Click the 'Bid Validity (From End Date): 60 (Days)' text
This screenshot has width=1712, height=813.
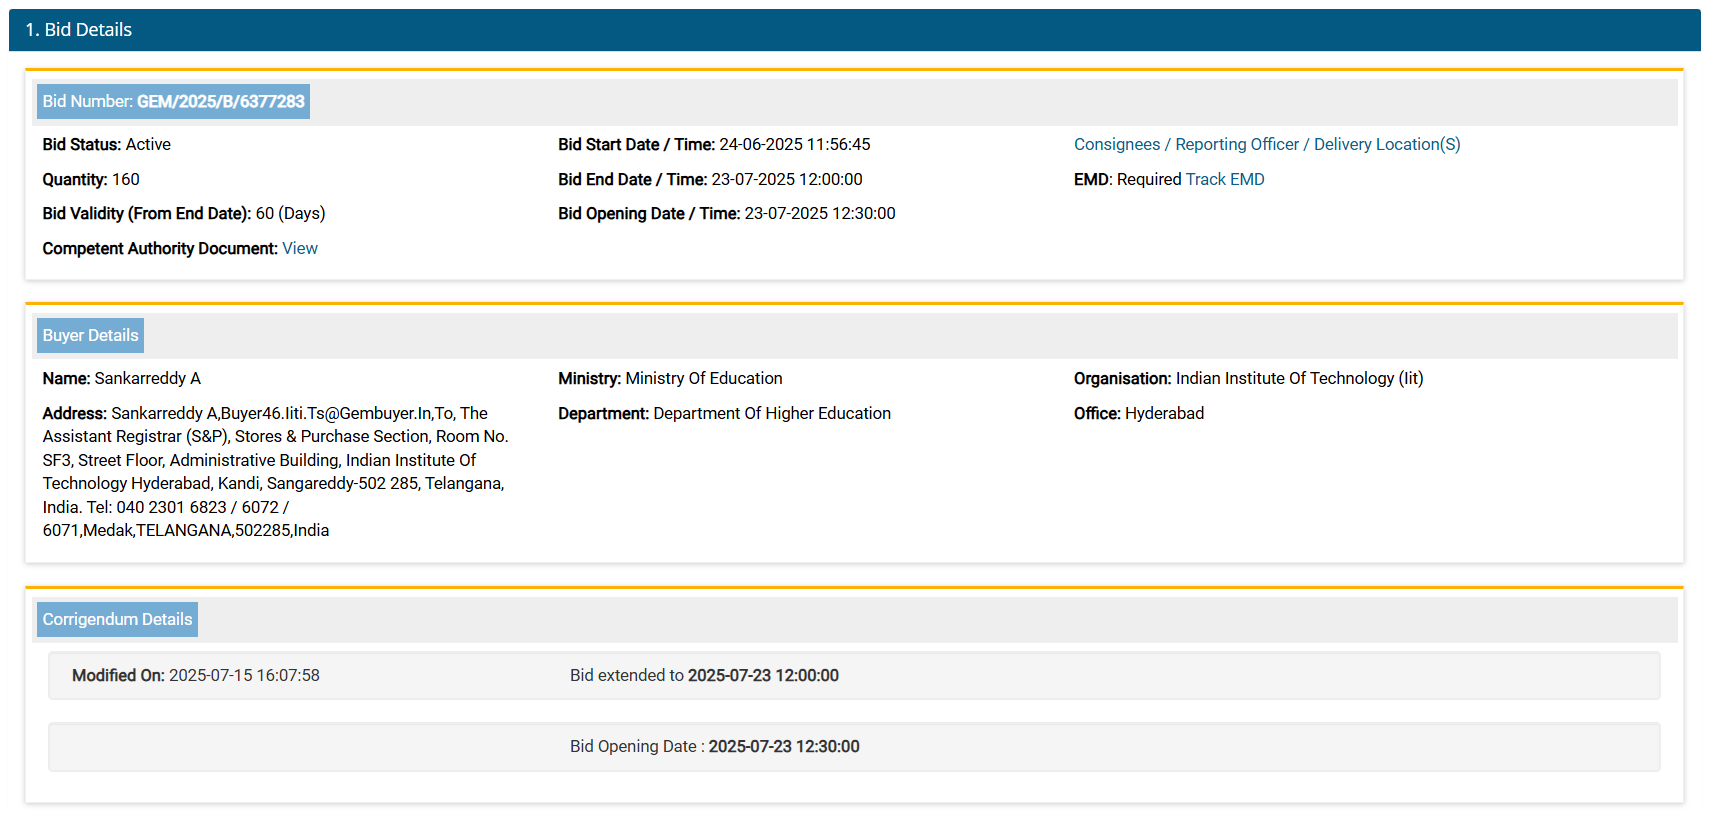coord(184,213)
